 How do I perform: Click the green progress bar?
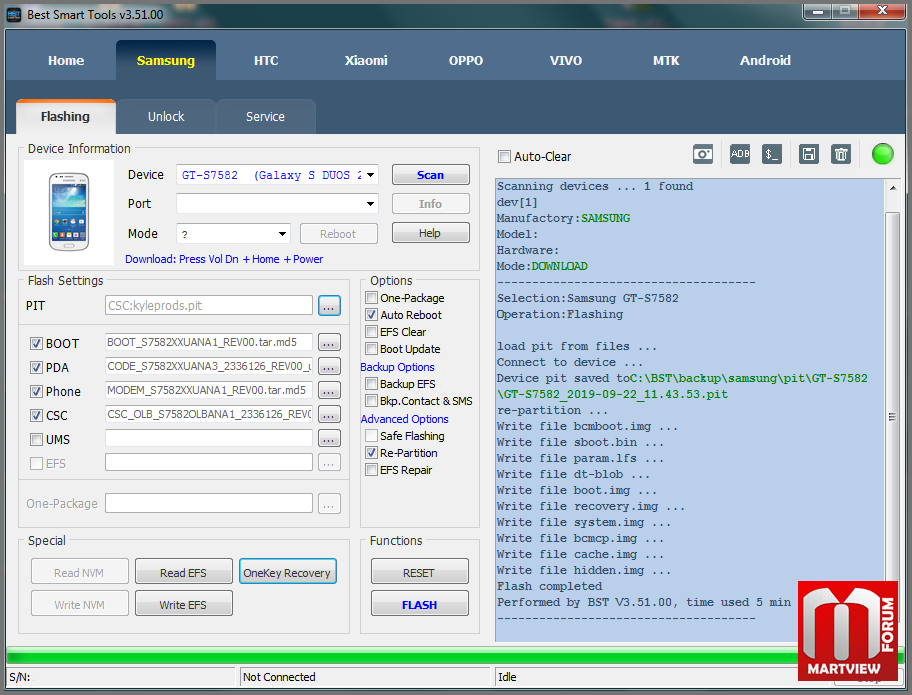pyautogui.click(x=401, y=657)
